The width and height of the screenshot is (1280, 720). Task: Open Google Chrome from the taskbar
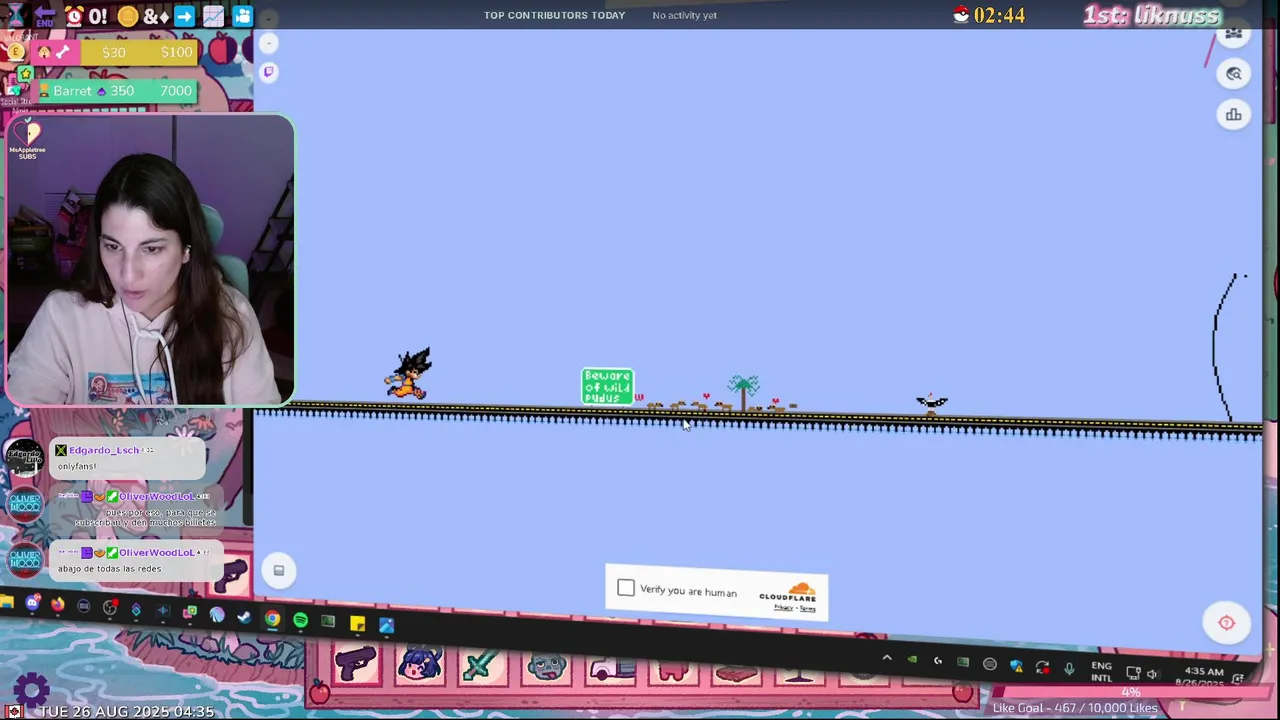272,619
